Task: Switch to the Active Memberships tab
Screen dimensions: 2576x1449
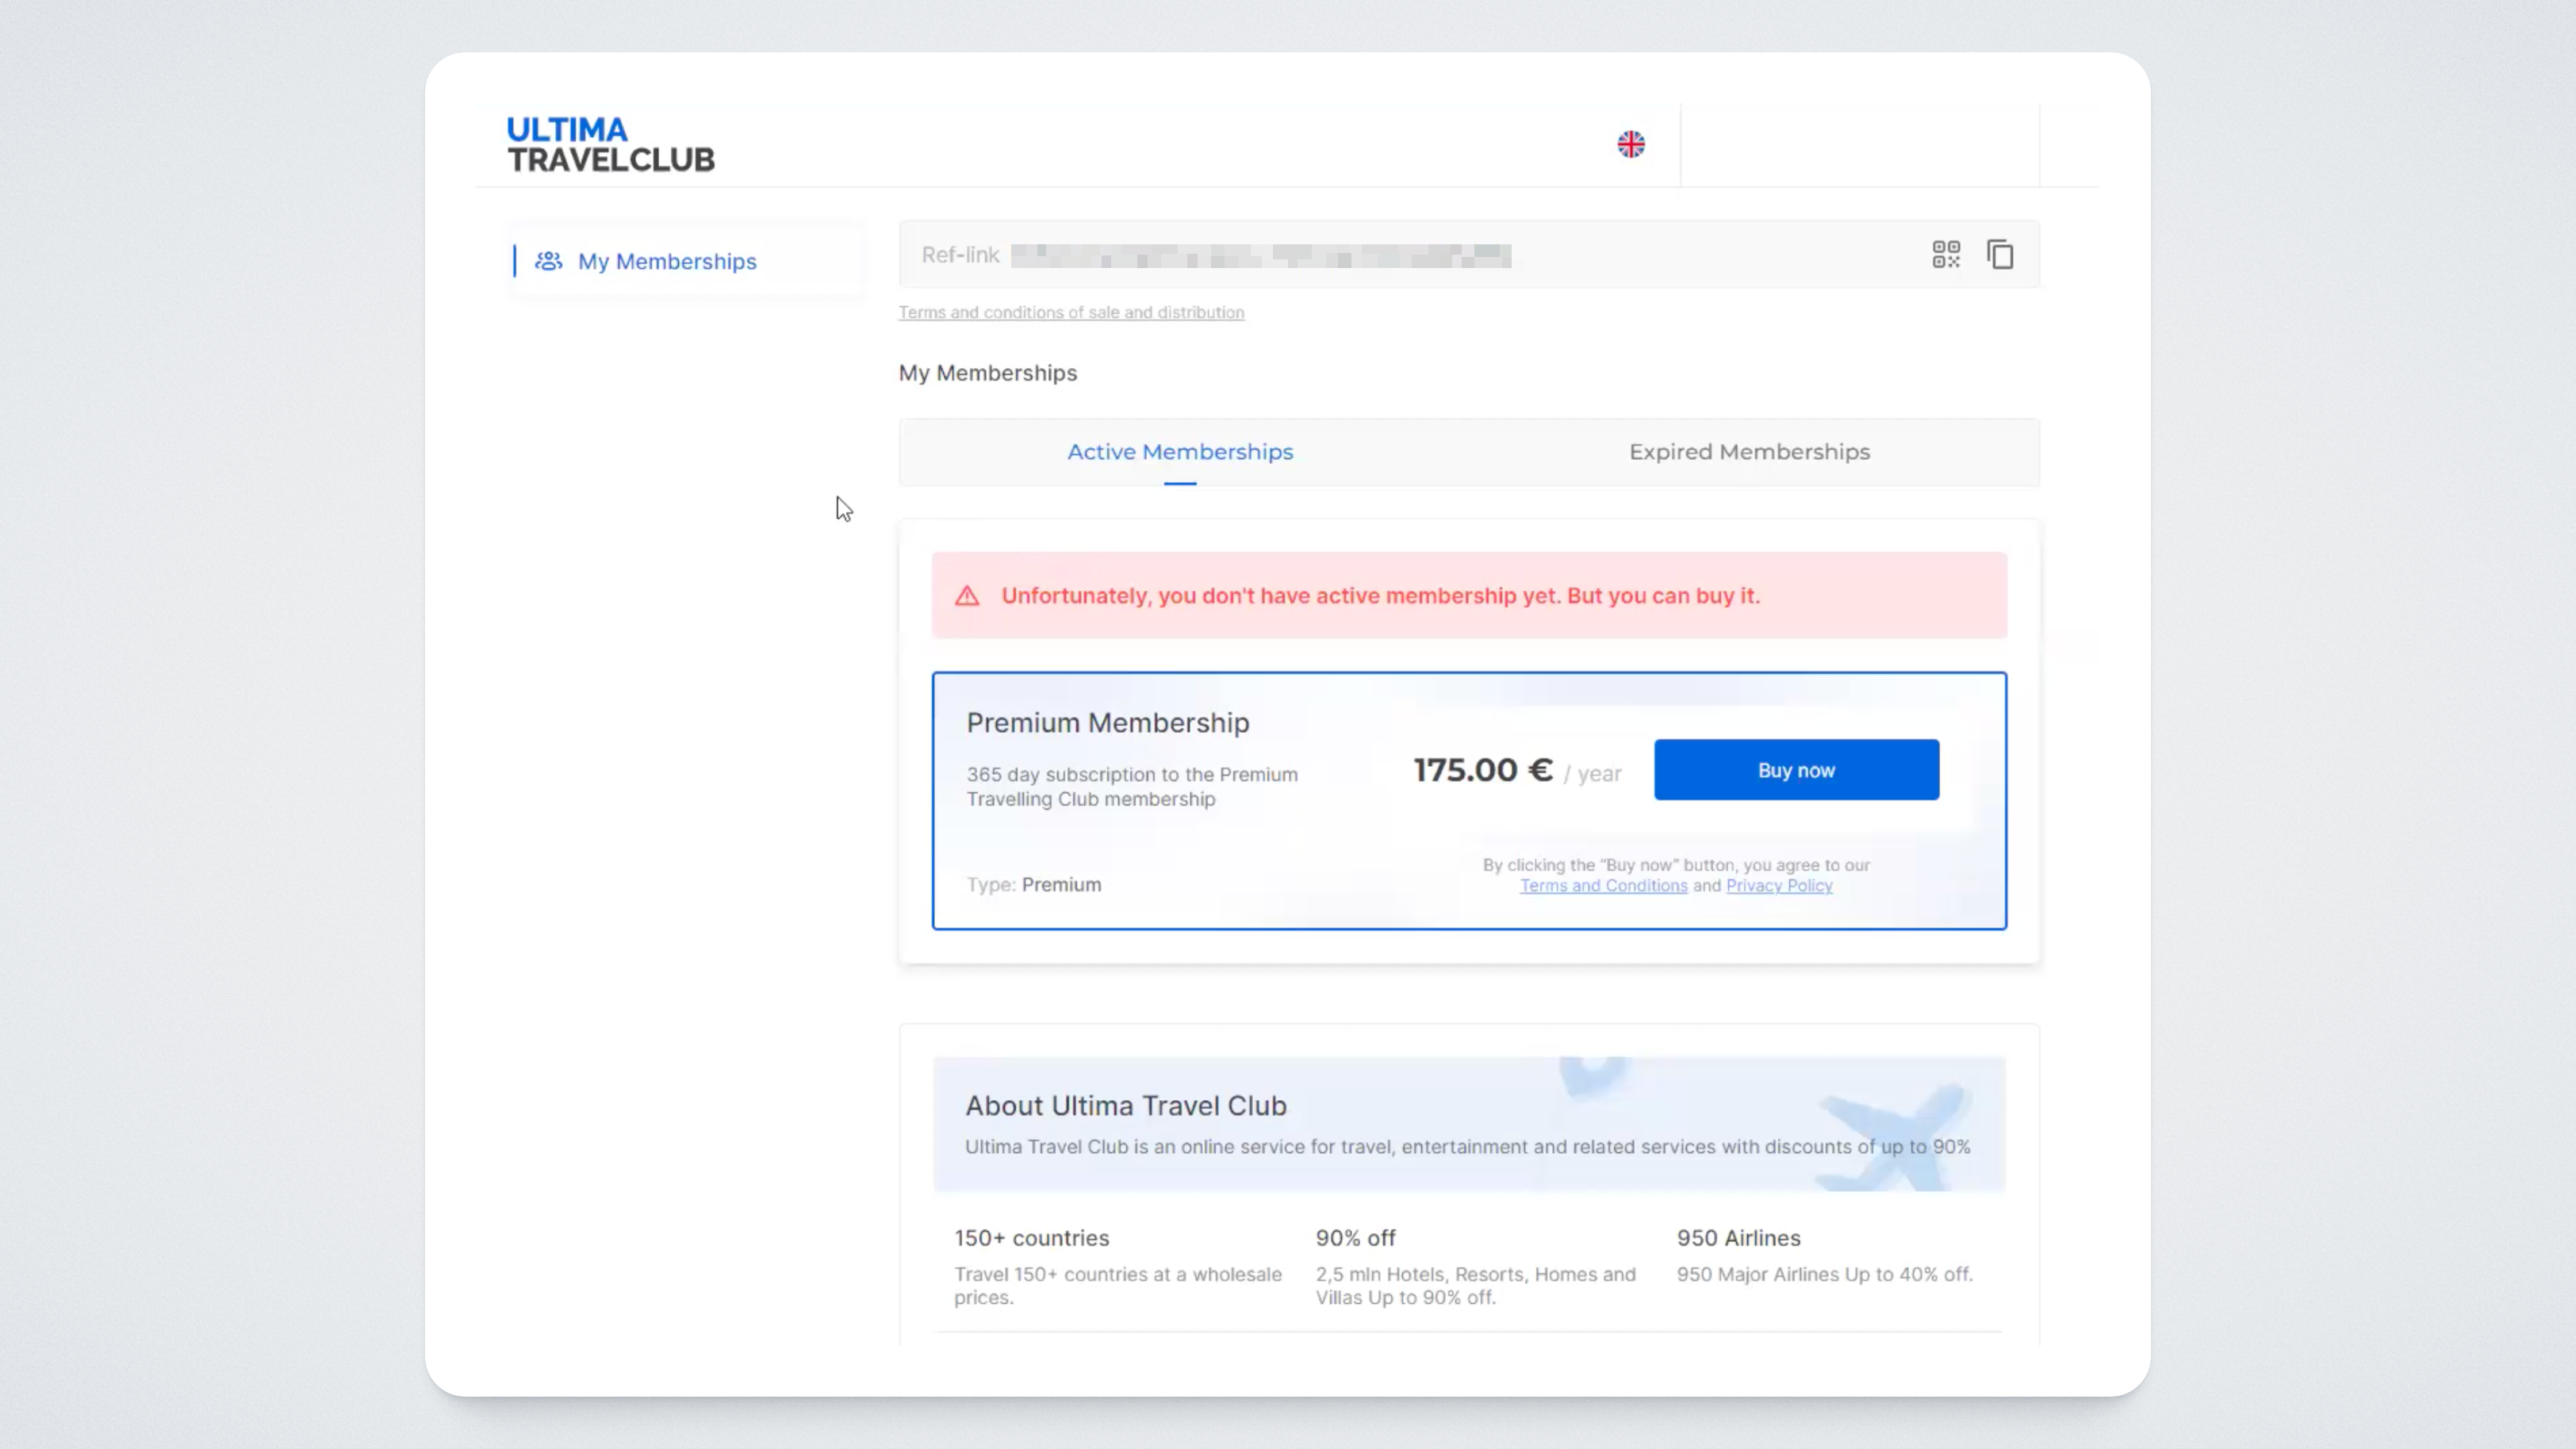Action: pos(1180,452)
